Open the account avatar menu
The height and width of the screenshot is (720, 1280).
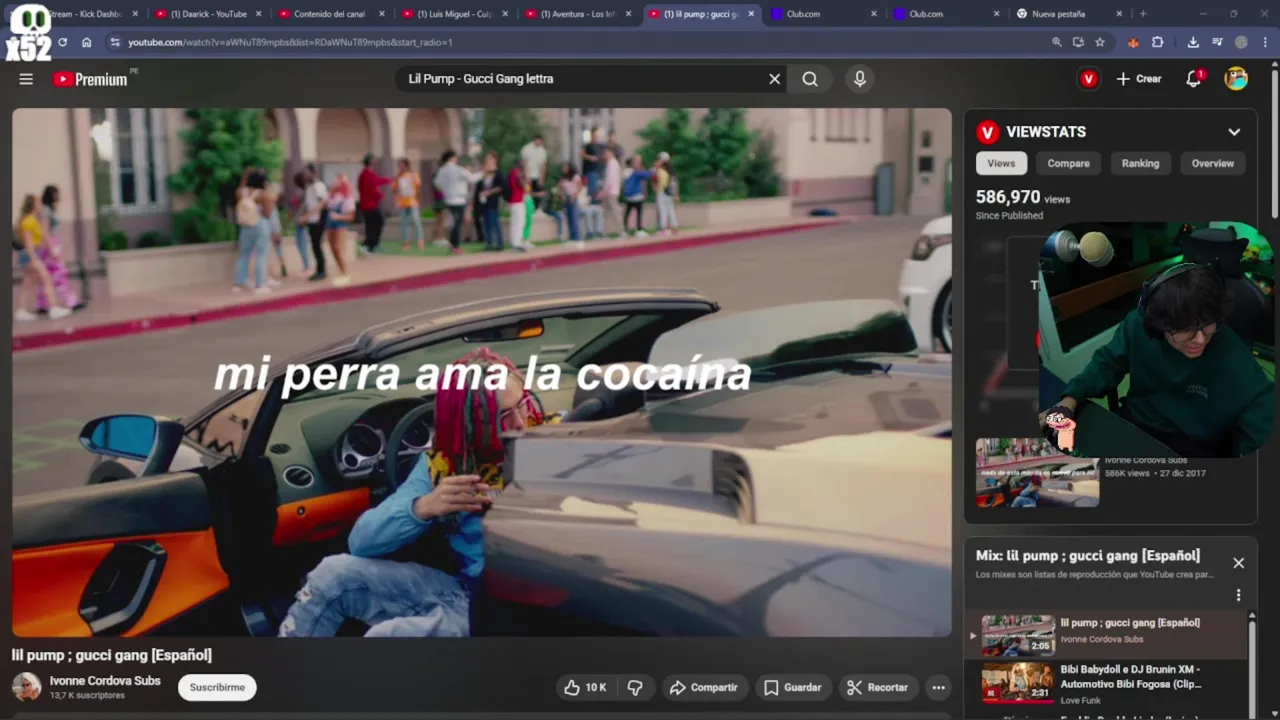tap(1236, 79)
